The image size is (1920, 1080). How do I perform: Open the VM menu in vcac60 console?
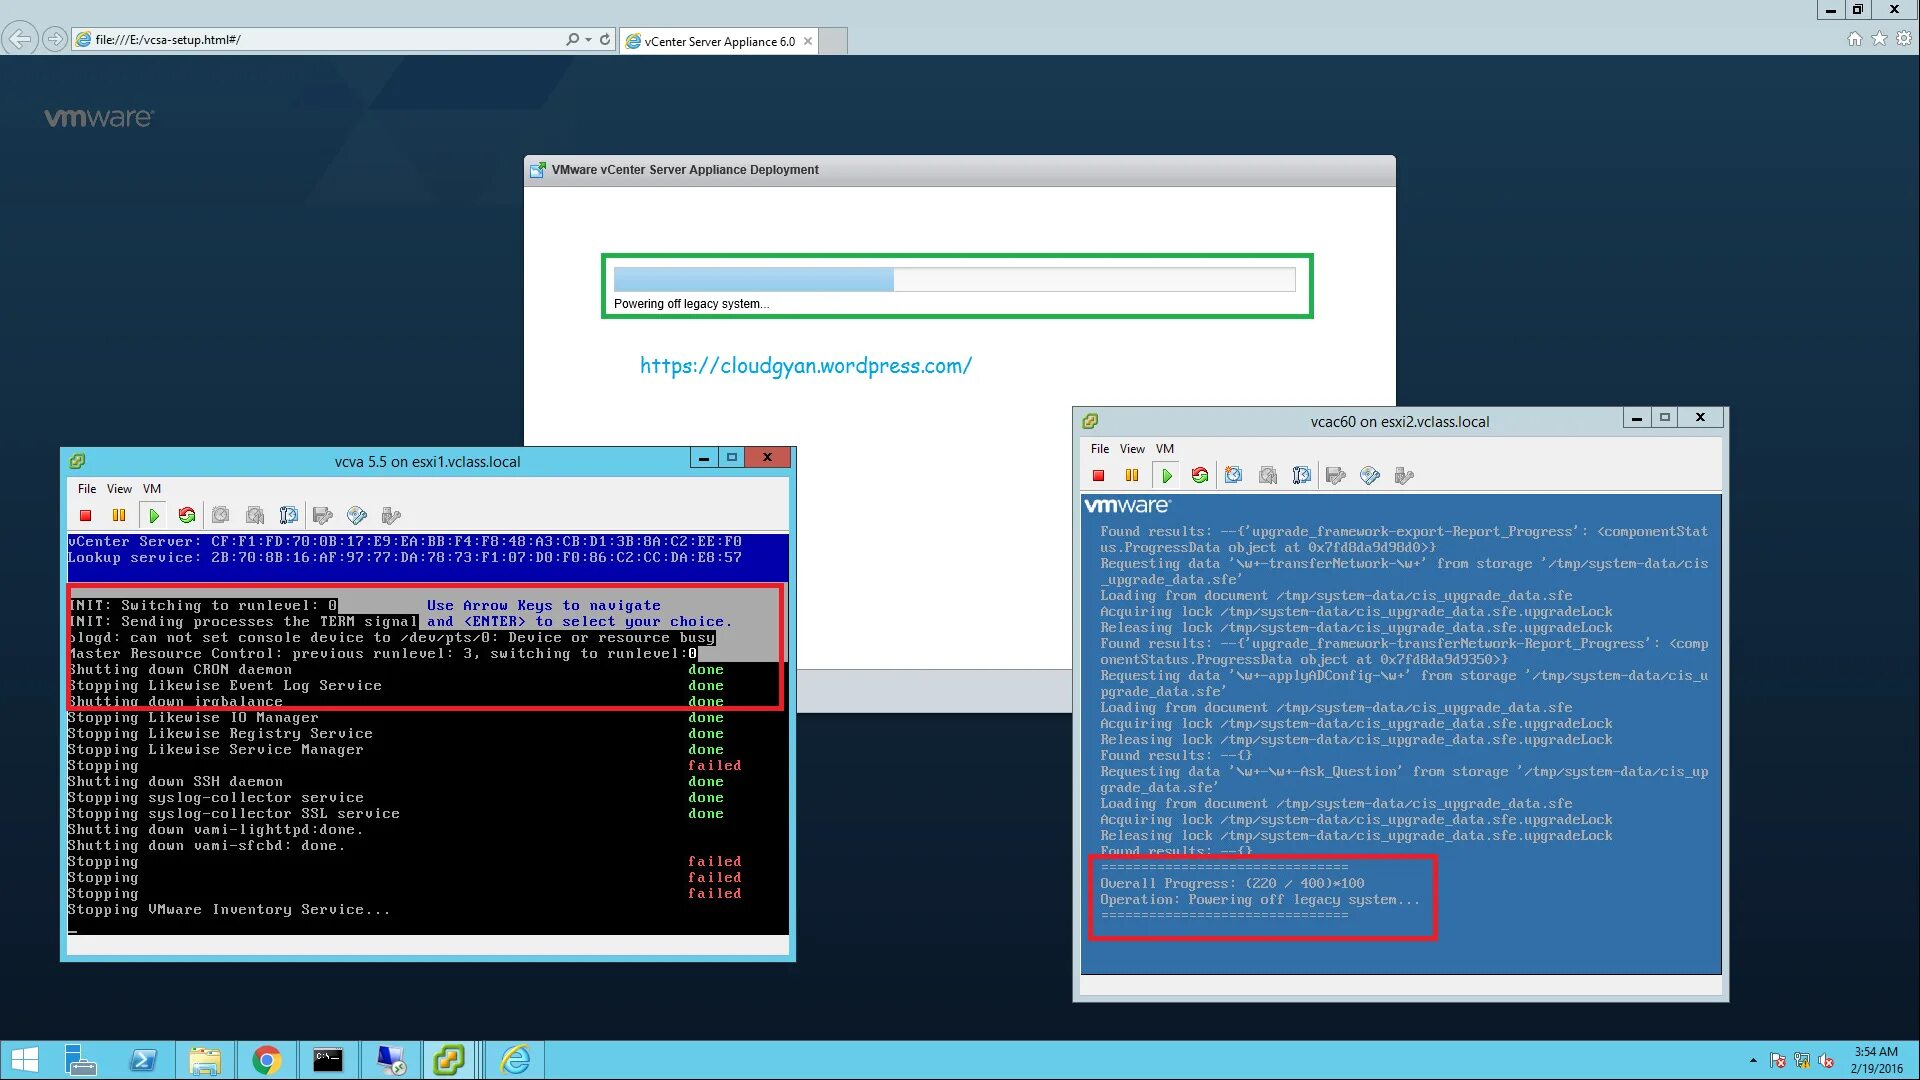pos(1165,449)
